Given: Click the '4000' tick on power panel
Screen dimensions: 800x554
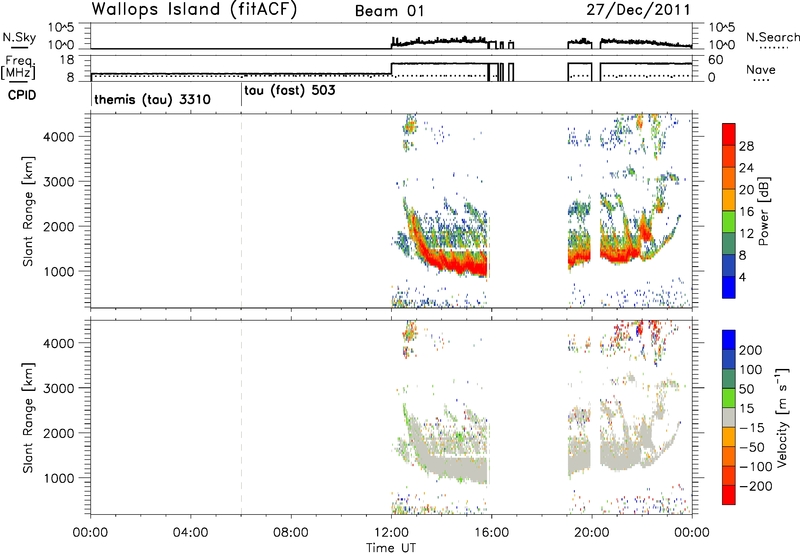Looking at the screenshot, I should point(59,136).
